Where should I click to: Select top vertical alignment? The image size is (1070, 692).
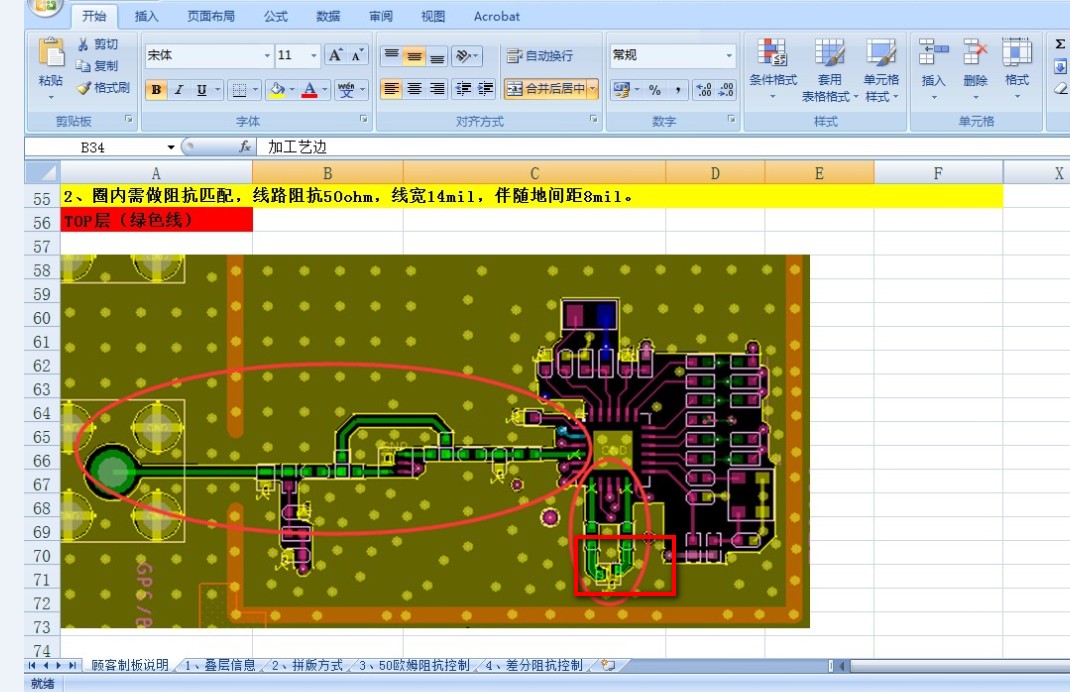coord(391,55)
